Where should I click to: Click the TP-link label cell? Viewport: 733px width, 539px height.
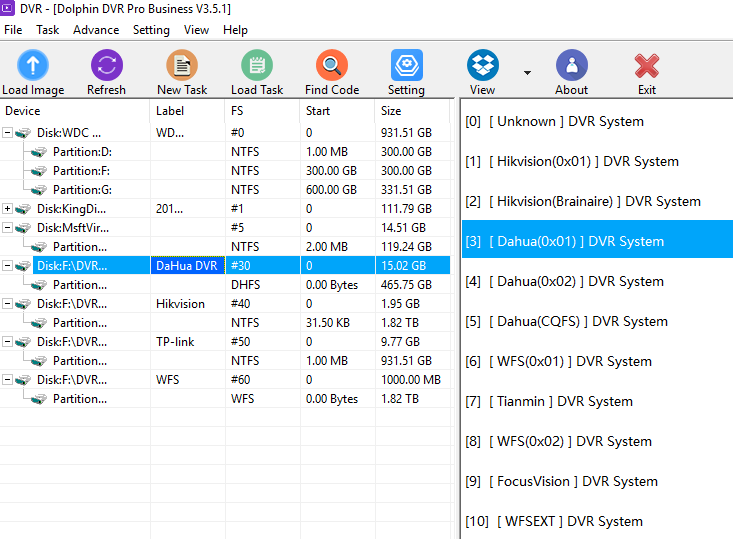click(x=187, y=342)
